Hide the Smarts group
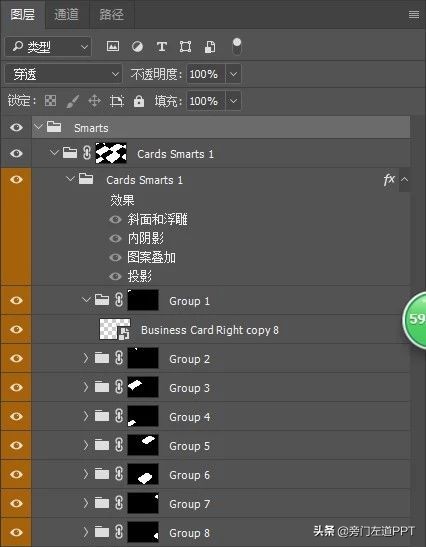 tap(16, 128)
